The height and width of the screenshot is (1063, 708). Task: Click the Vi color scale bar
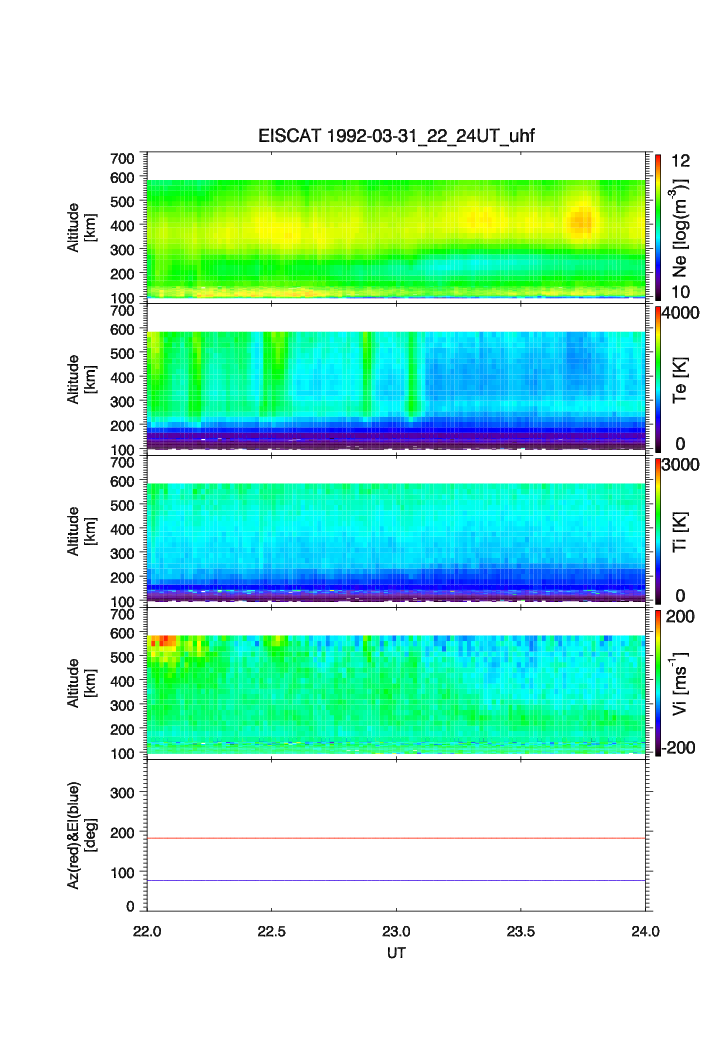[658, 683]
